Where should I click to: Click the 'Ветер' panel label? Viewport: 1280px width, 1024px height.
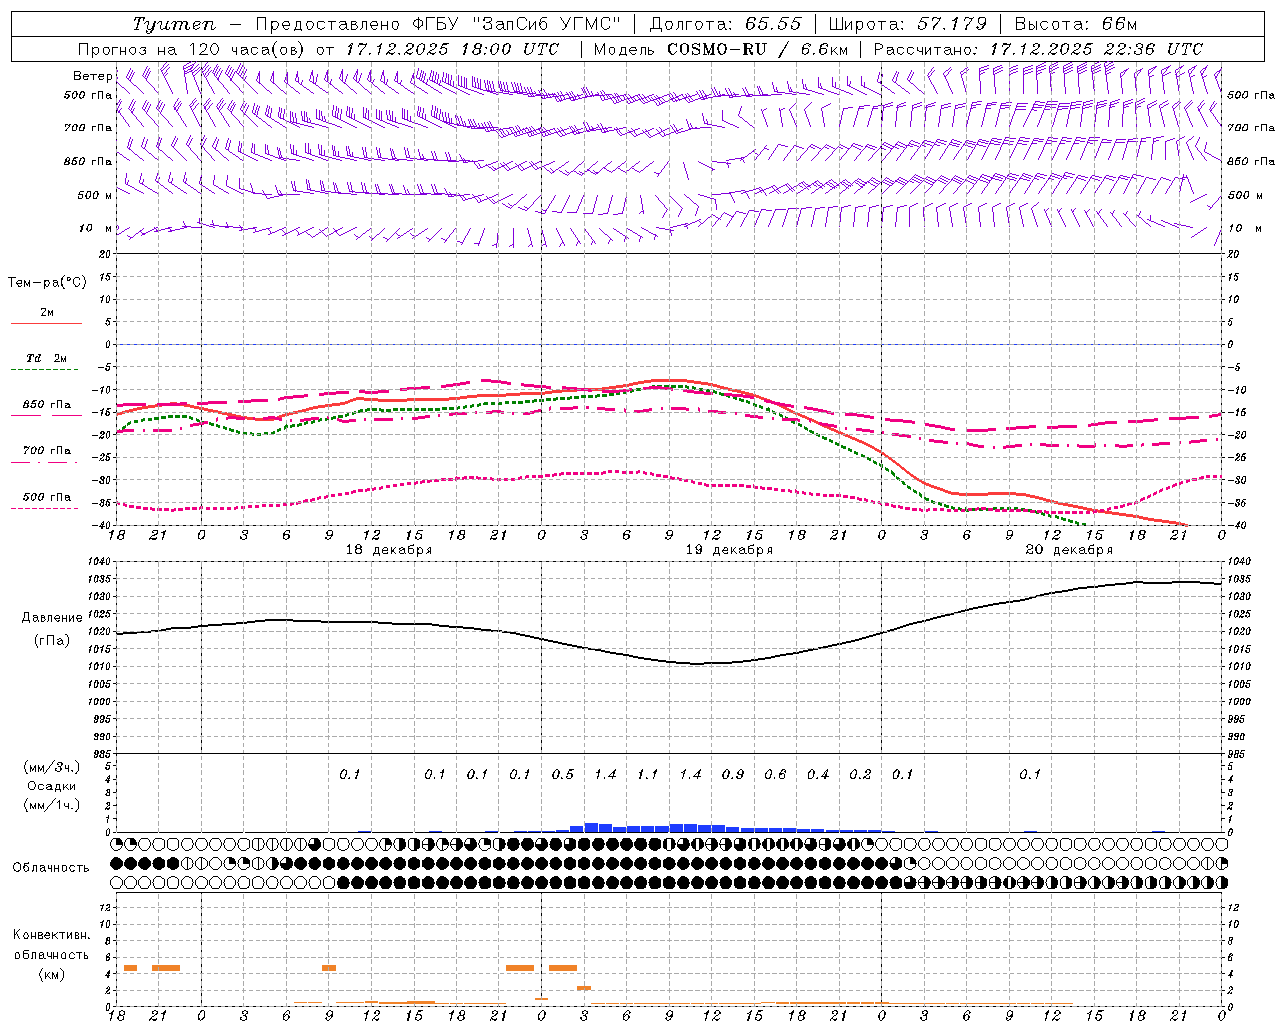[92, 76]
